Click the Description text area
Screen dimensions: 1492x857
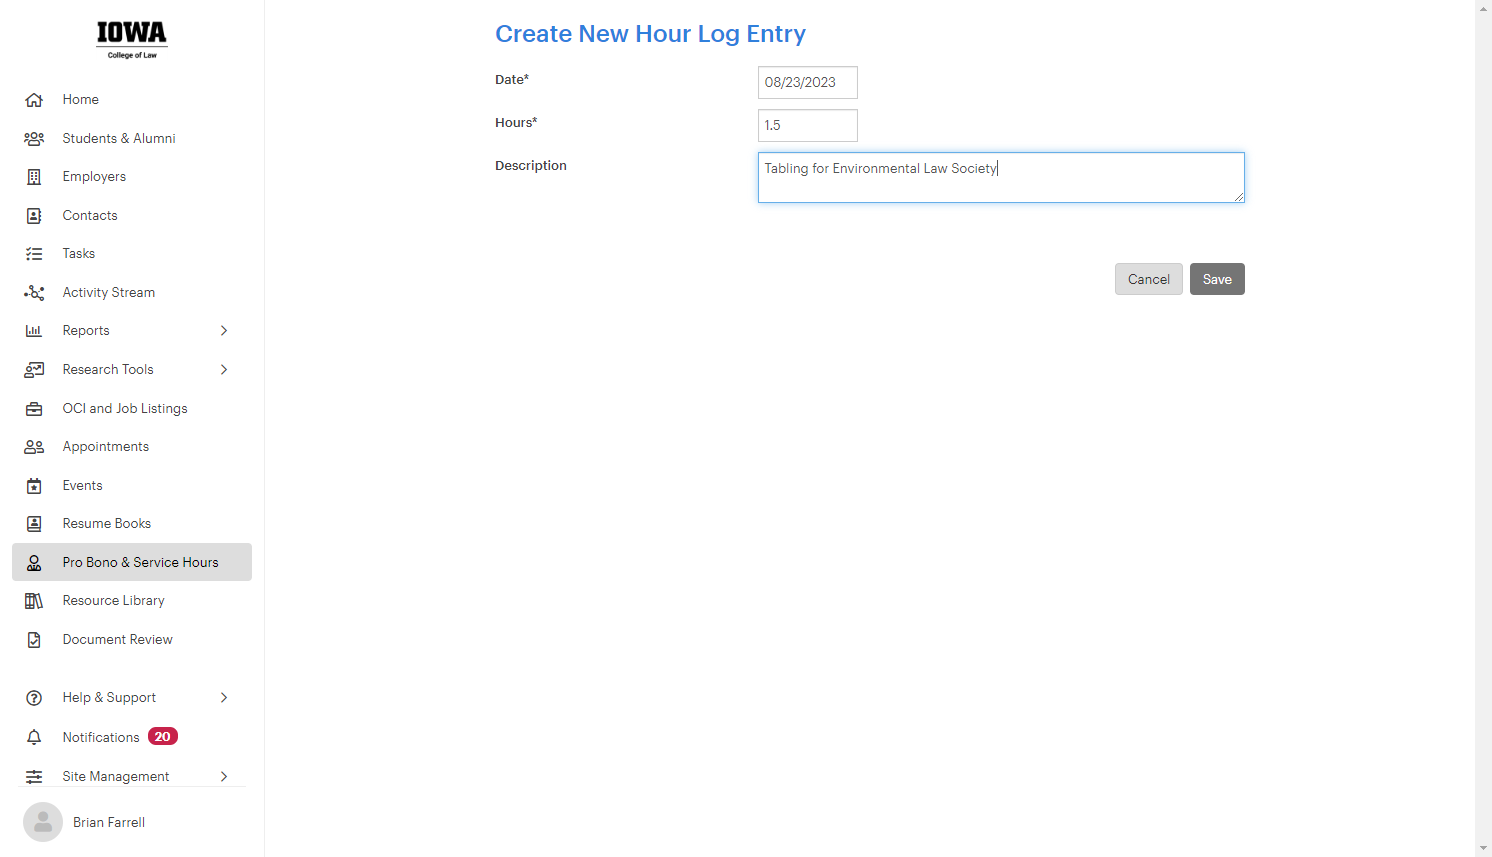1001,177
